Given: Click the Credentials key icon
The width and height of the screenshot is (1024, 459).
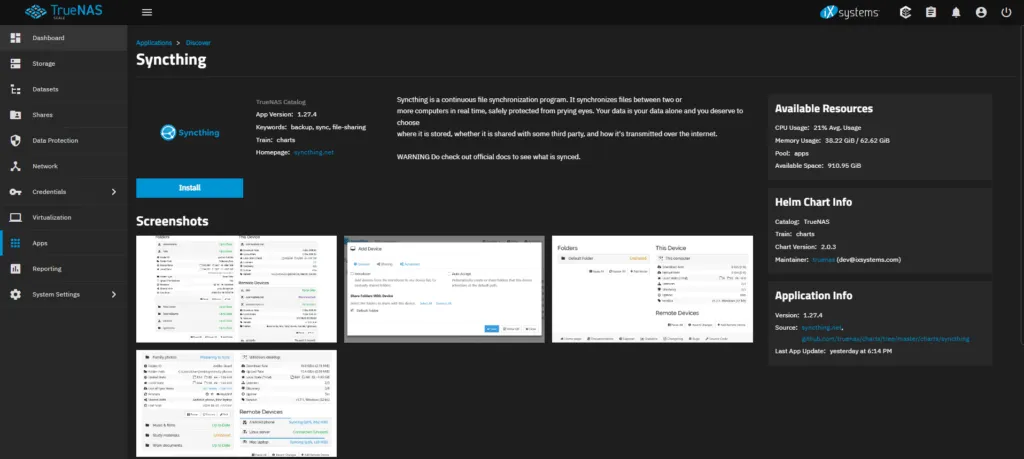Looking at the screenshot, I should tap(16, 192).
